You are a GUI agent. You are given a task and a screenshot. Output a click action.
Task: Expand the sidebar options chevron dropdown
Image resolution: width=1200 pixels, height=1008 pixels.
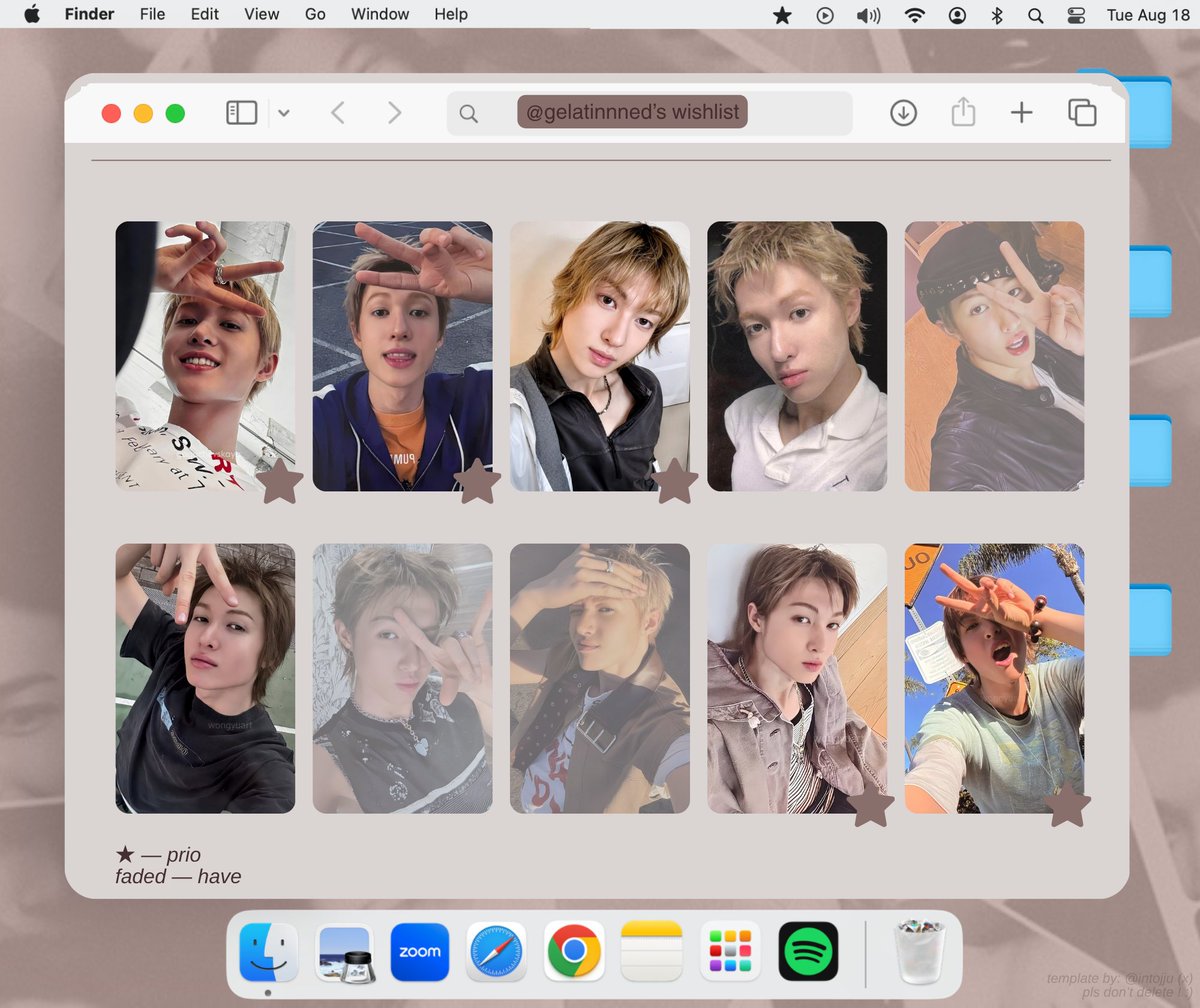284,114
